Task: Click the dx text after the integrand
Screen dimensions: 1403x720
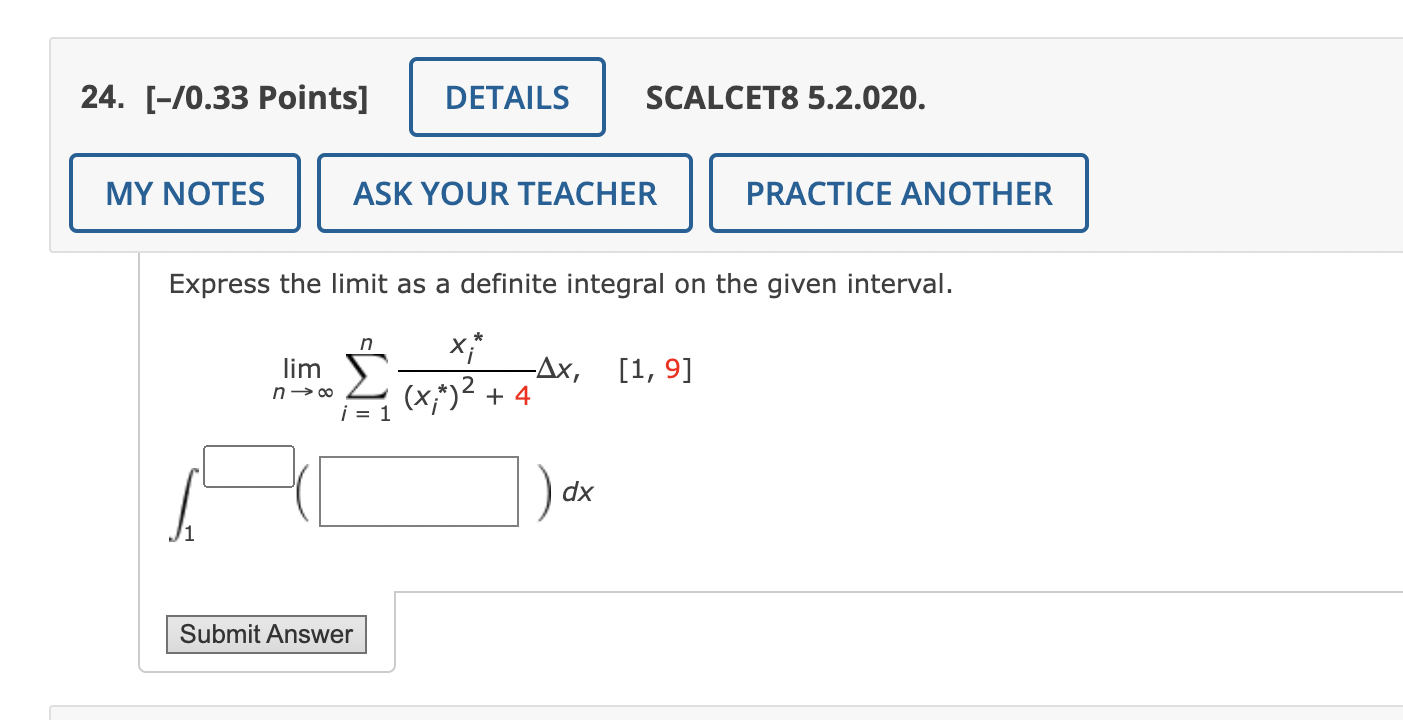Action: 577,492
